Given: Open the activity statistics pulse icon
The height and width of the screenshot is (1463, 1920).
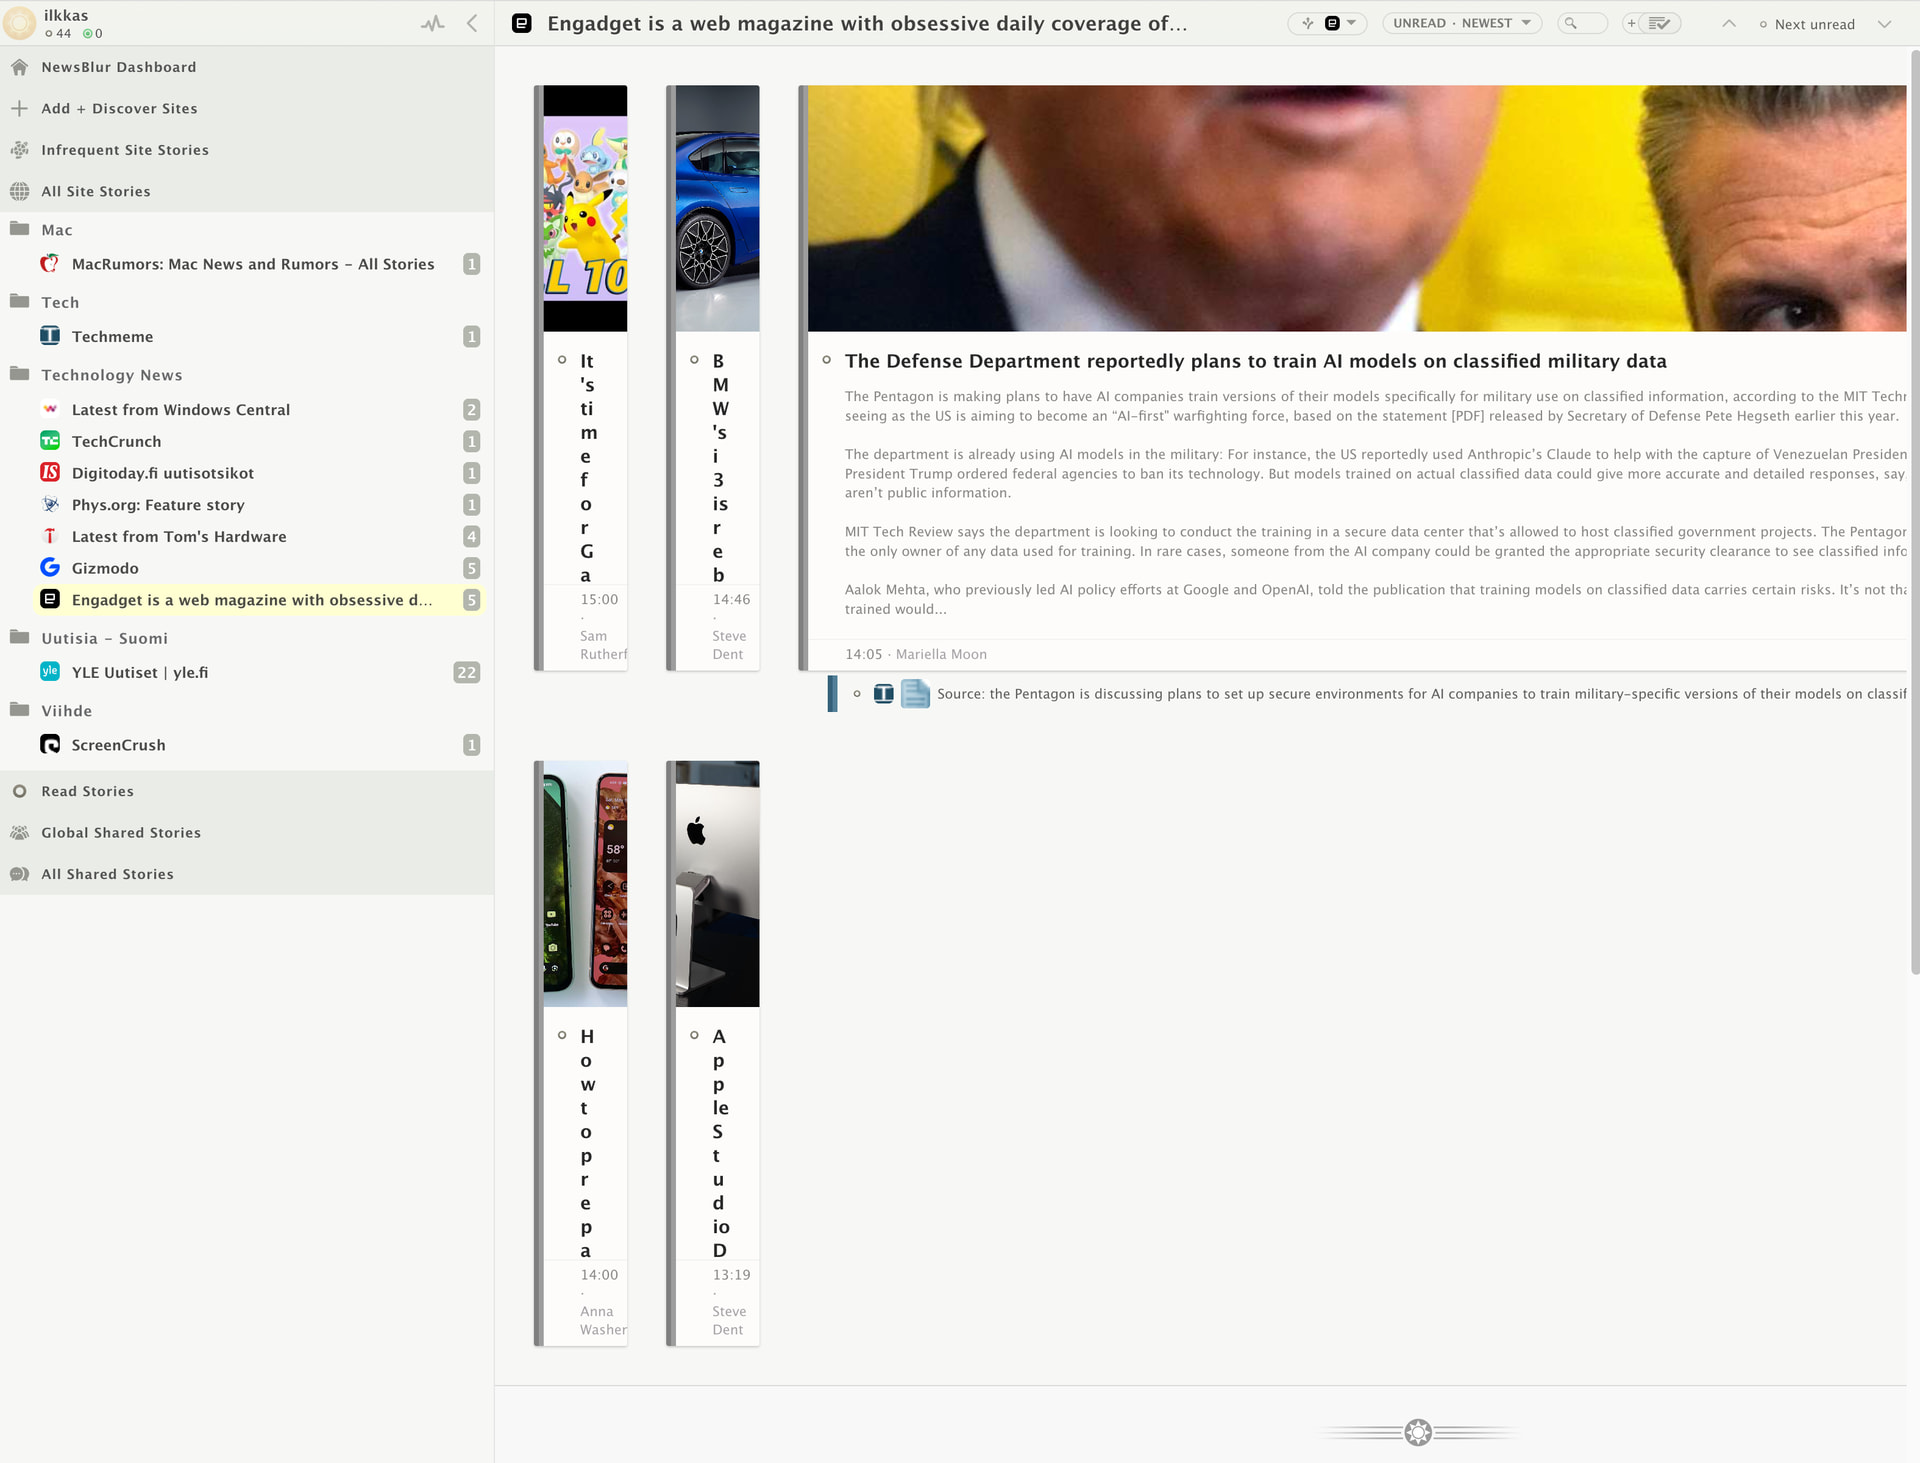Looking at the screenshot, I should (x=432, y=24).
